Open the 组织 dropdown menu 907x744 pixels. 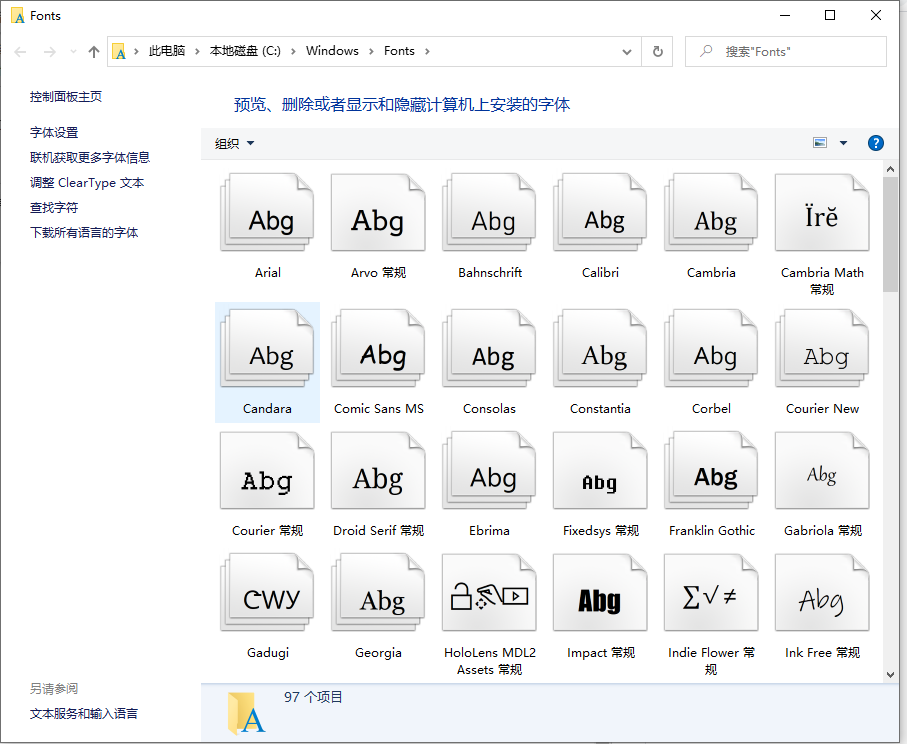pos(235,143)
